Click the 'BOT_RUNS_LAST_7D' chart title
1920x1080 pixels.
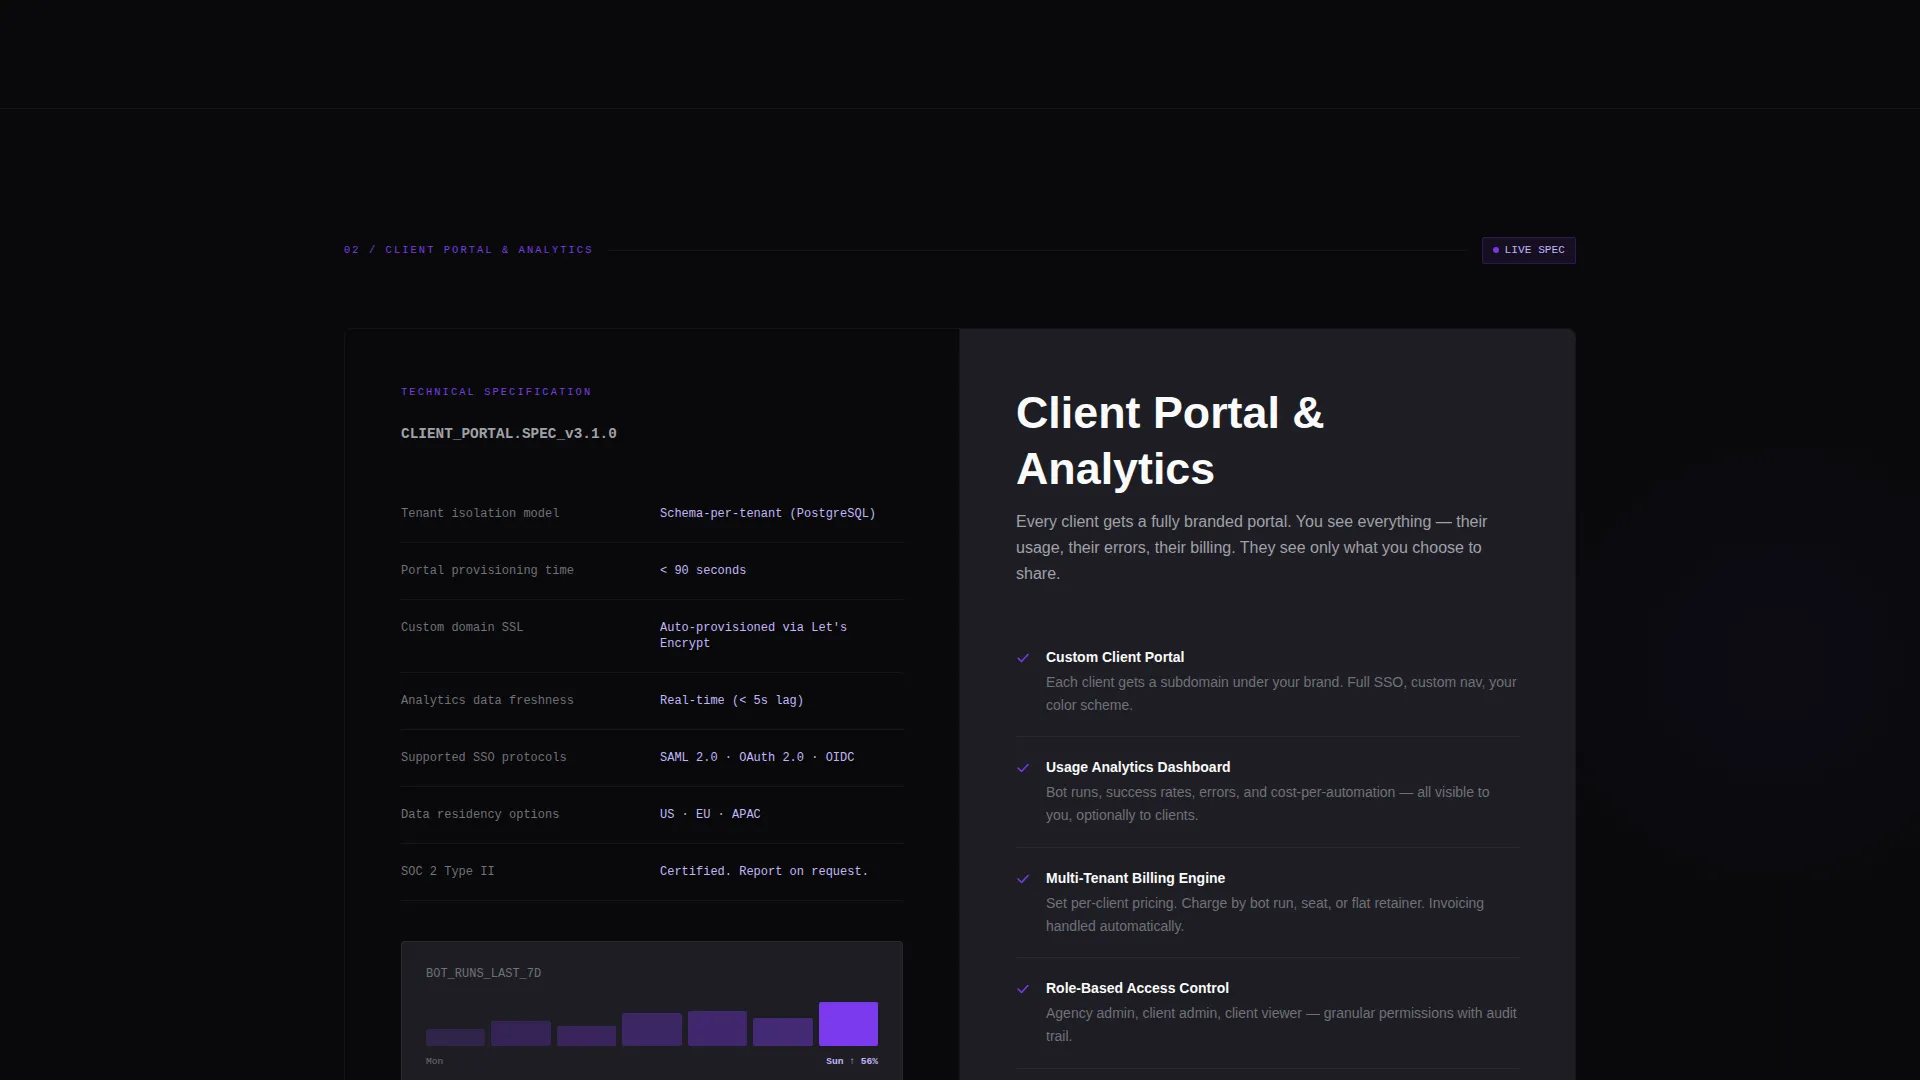483,973
